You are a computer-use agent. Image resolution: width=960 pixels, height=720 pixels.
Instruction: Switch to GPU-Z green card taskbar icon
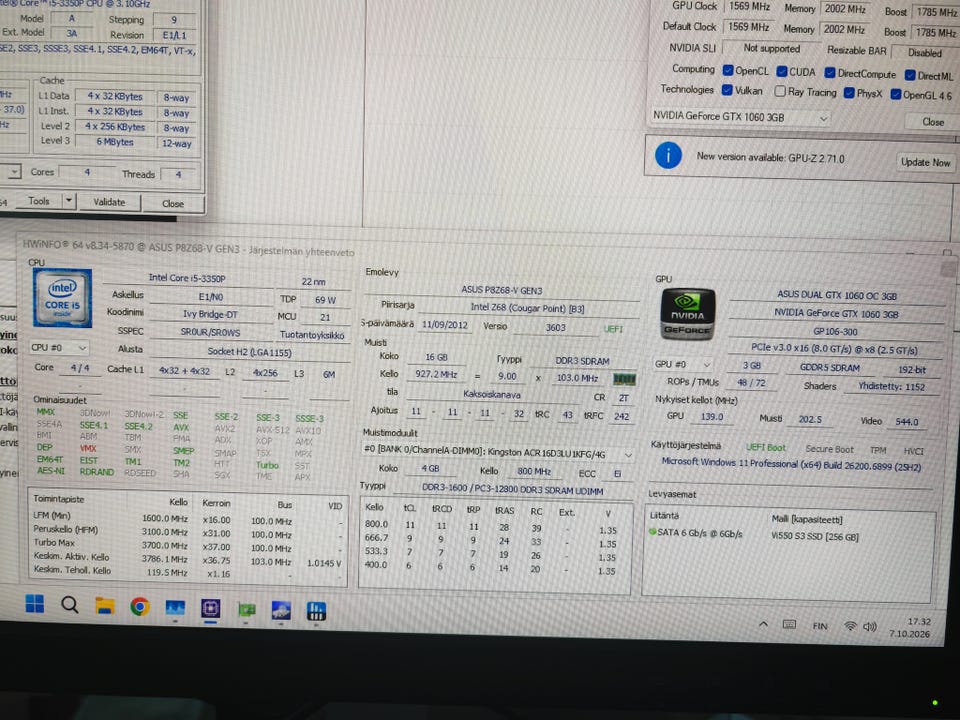[x=246, y=610]
